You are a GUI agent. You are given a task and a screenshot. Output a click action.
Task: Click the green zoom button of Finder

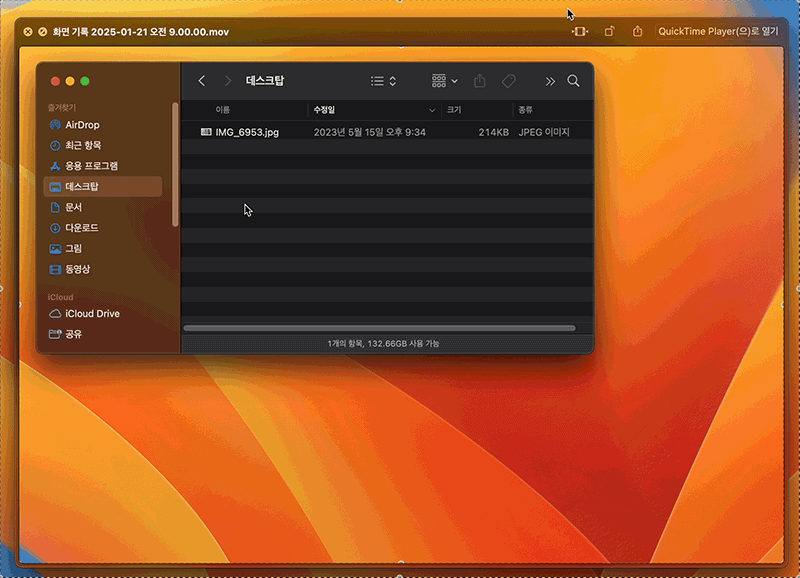pyautogui.click(x=85, y=81)
